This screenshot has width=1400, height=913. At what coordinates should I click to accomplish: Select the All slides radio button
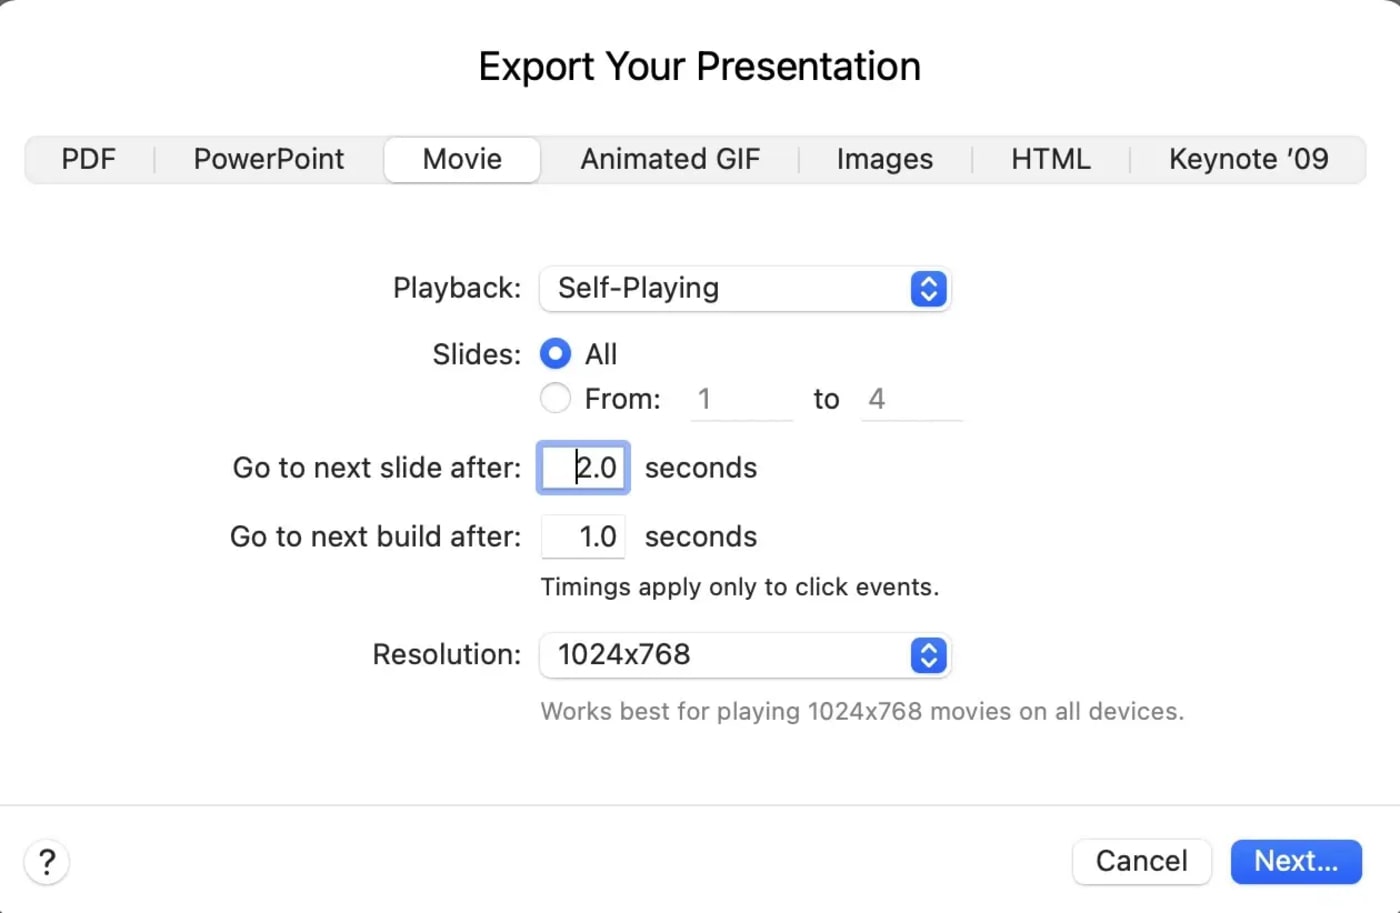click(x=555, y=353)
